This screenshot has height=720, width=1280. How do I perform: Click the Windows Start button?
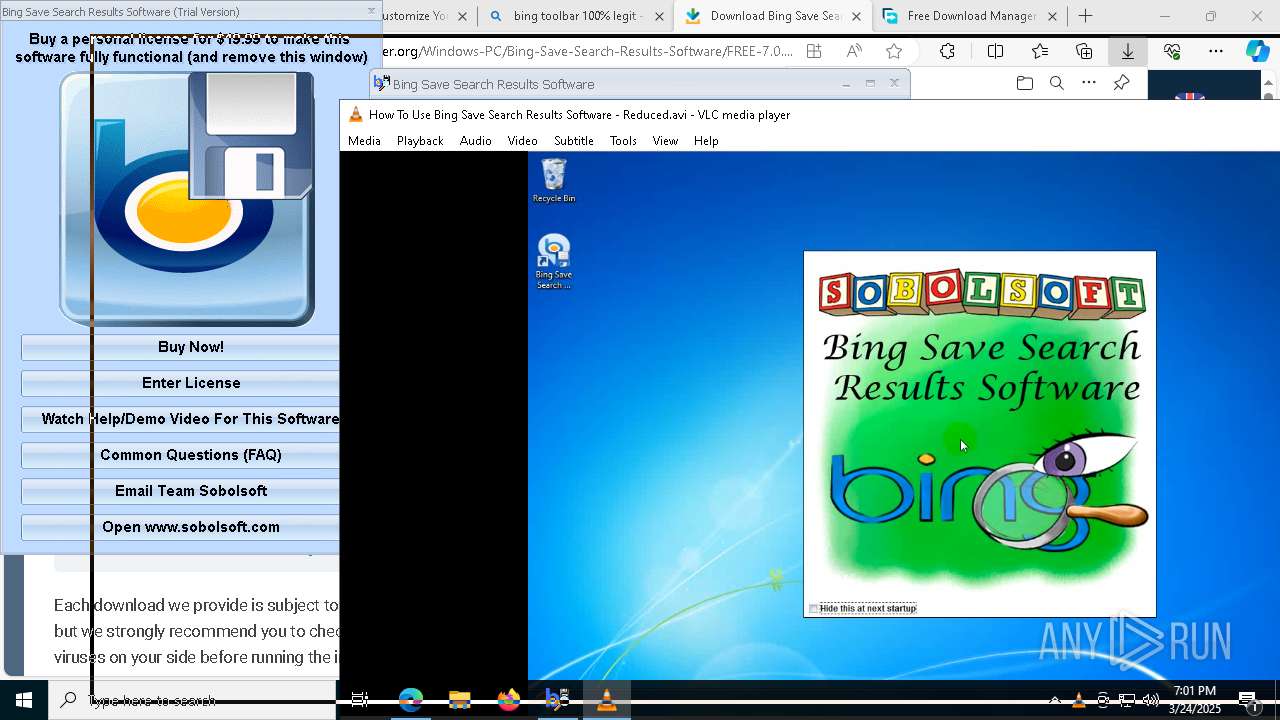coord(24,700)
